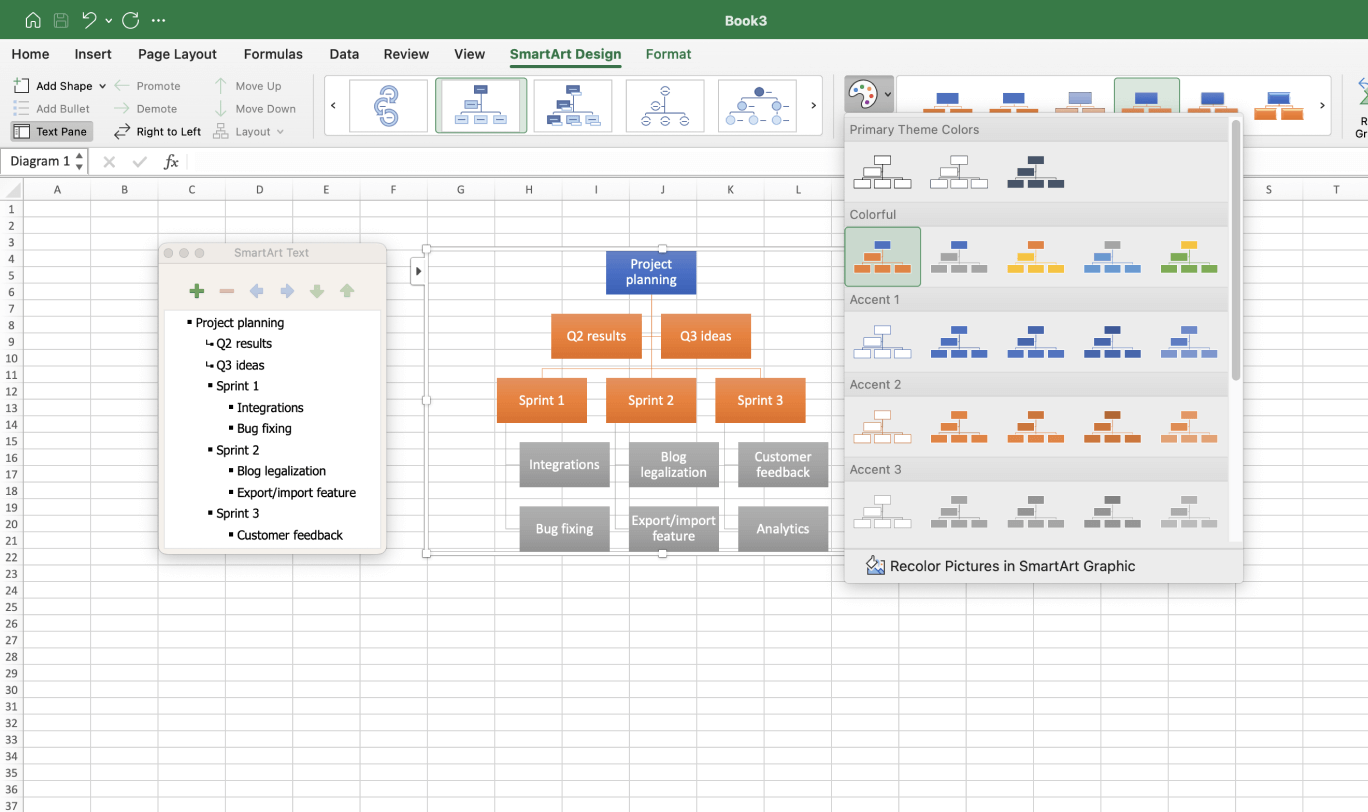Click the Home icon in title bar
1368x812 pixels.
click(x=33, y=20)
